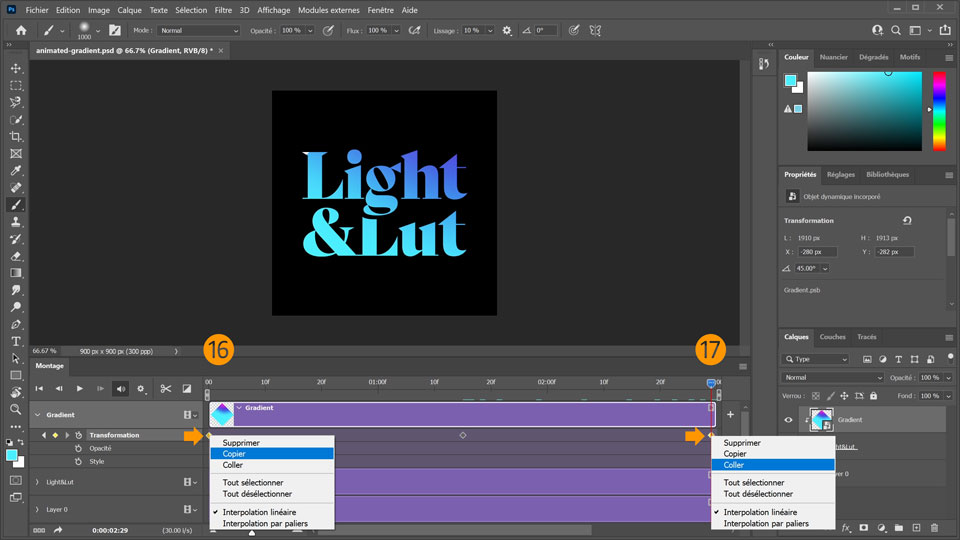Open layer blend mode Normal dropdown
Viewport: 960px width, 540px height.
point(834,378)
